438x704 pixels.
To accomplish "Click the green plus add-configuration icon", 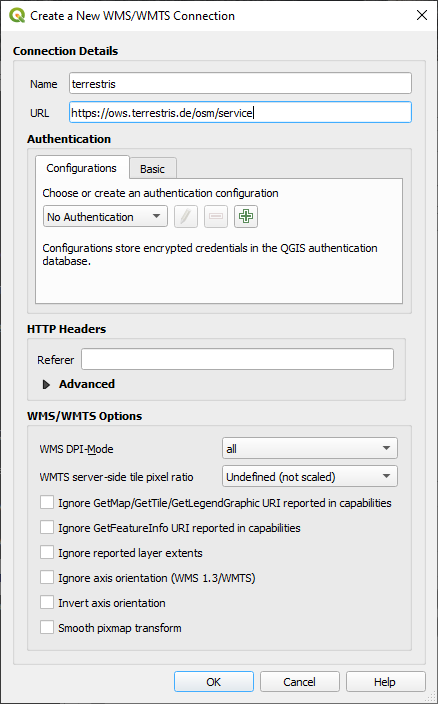I will click(245, 217).
